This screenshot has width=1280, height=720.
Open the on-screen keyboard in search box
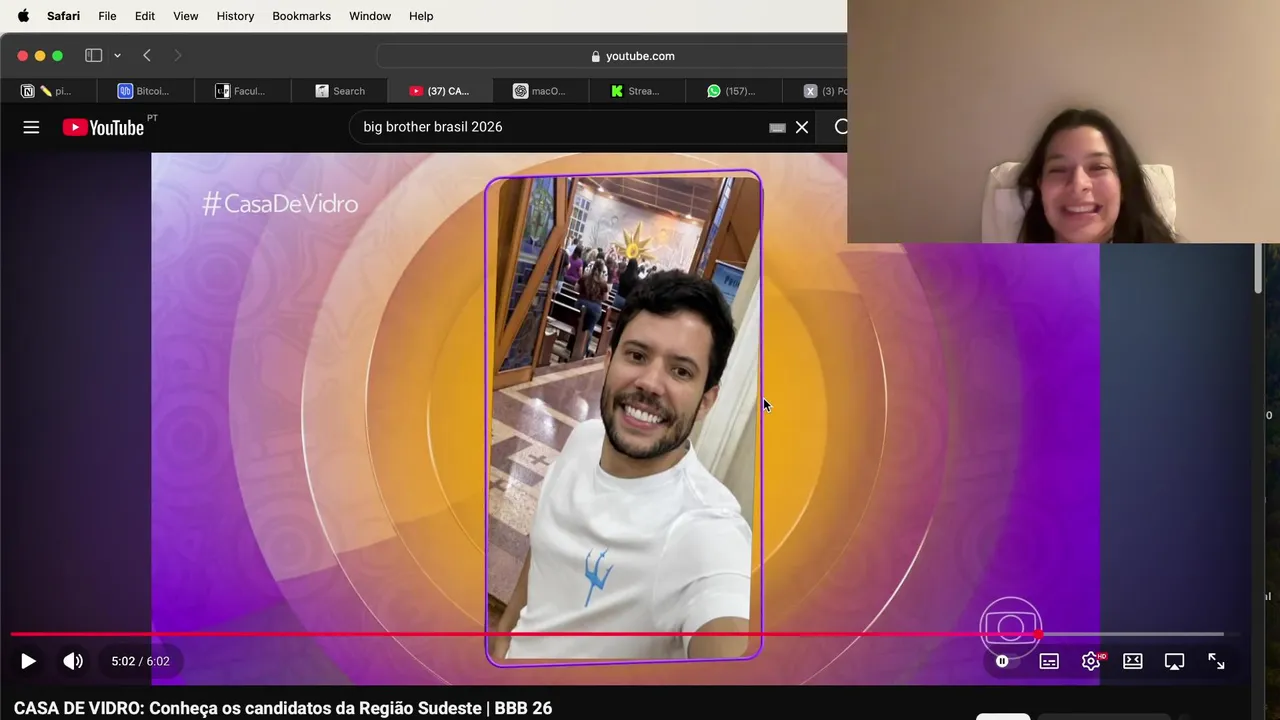(x=777, y=127)
